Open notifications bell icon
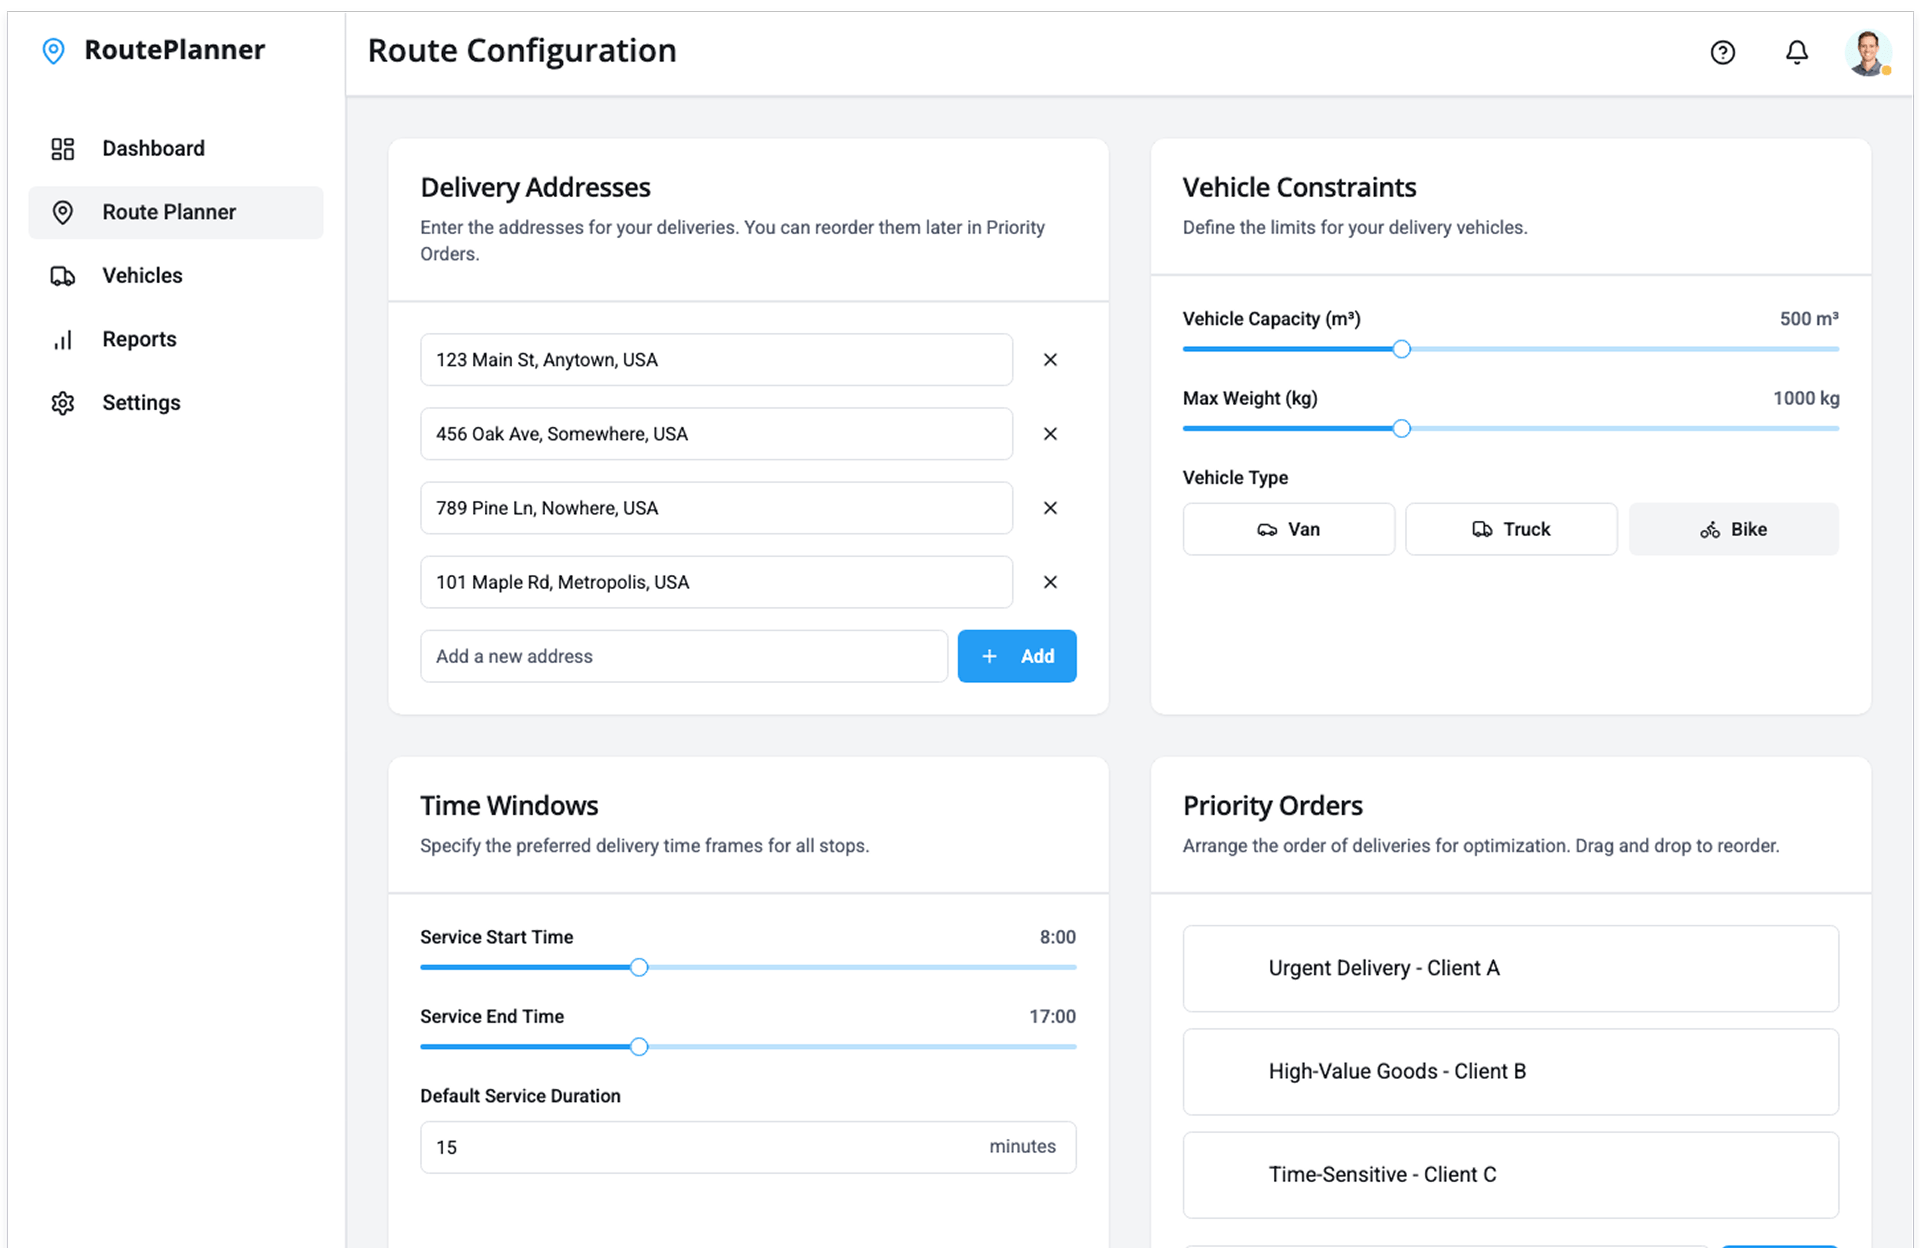Image resolution: width=1920 pixels, height=1248 pixels. [1796, 52]
